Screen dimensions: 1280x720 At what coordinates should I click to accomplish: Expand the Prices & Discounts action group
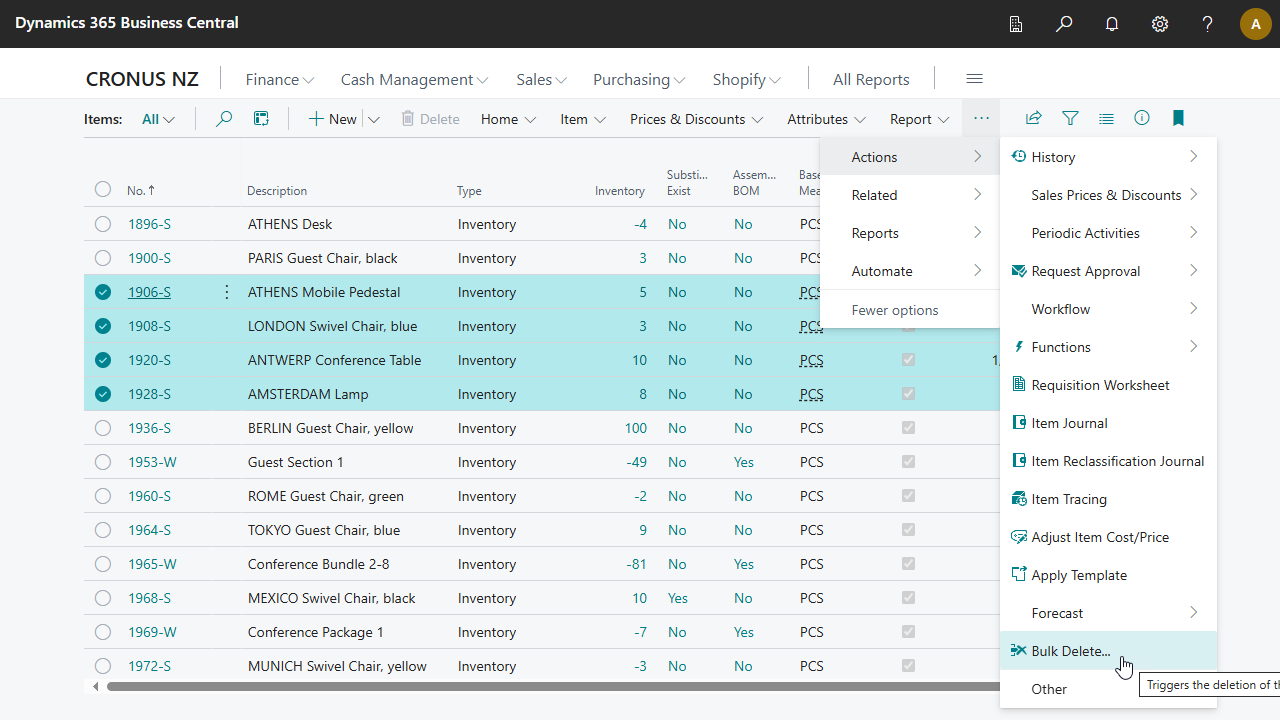[697, 119]
